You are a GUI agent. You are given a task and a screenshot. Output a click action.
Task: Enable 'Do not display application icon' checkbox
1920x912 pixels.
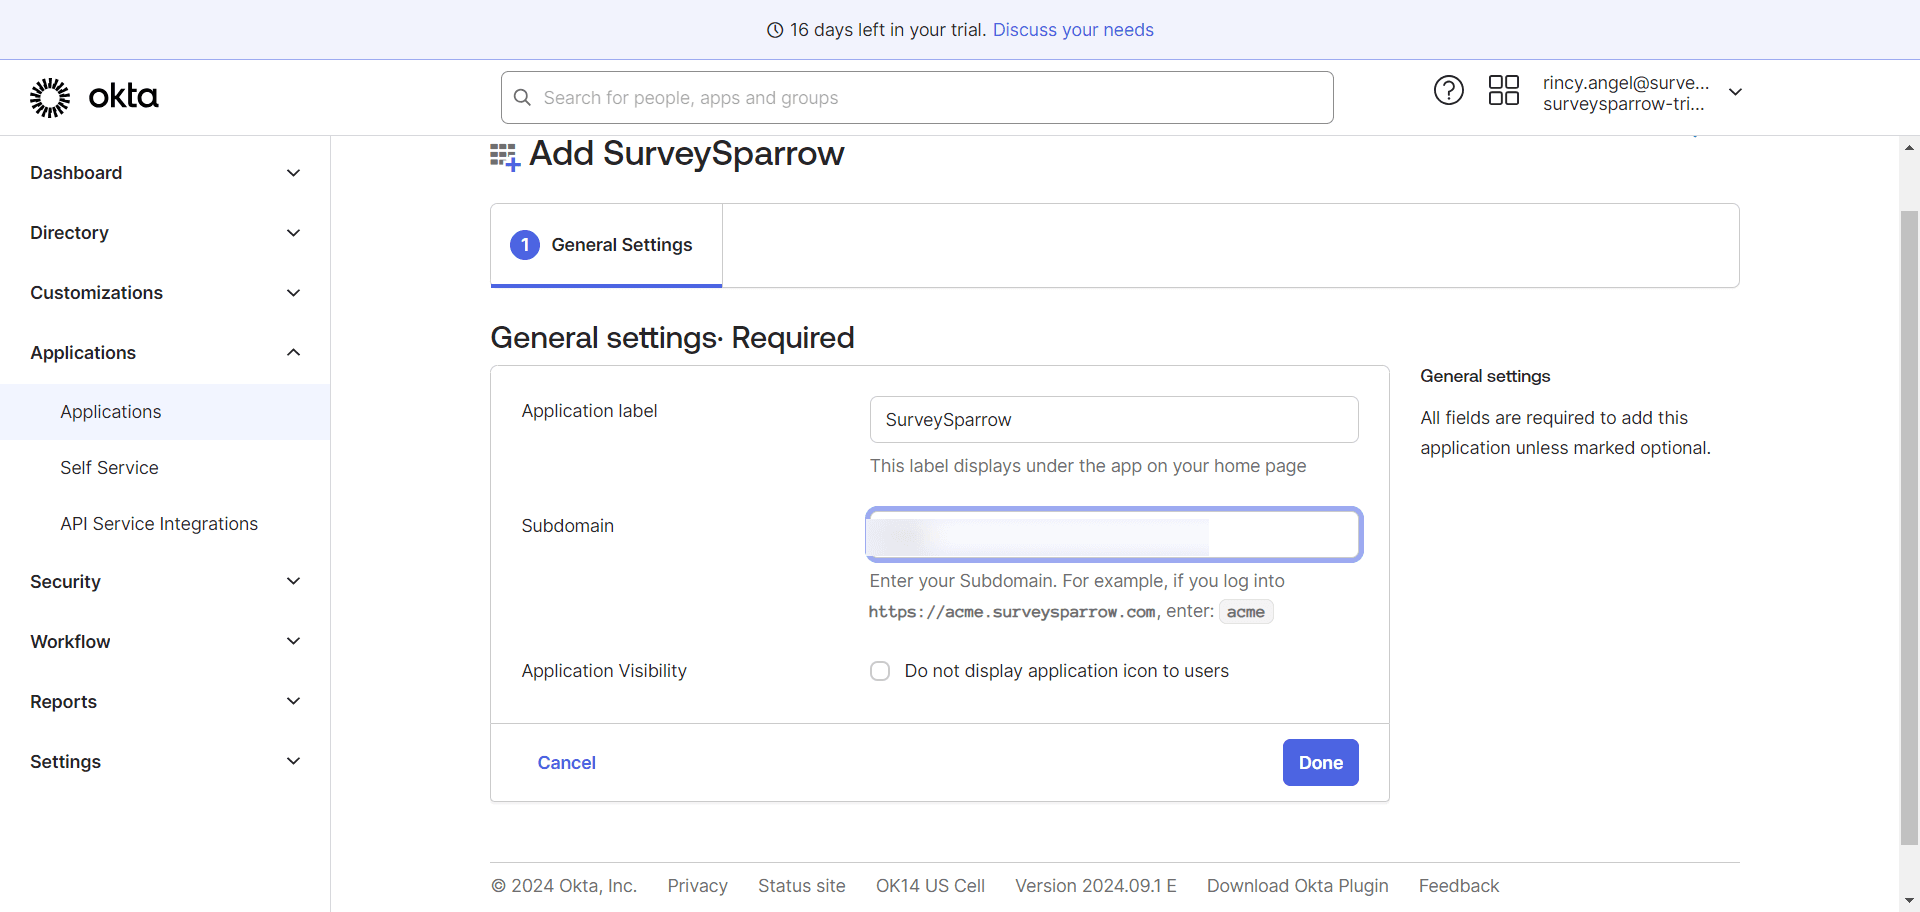tap(880, 671)
